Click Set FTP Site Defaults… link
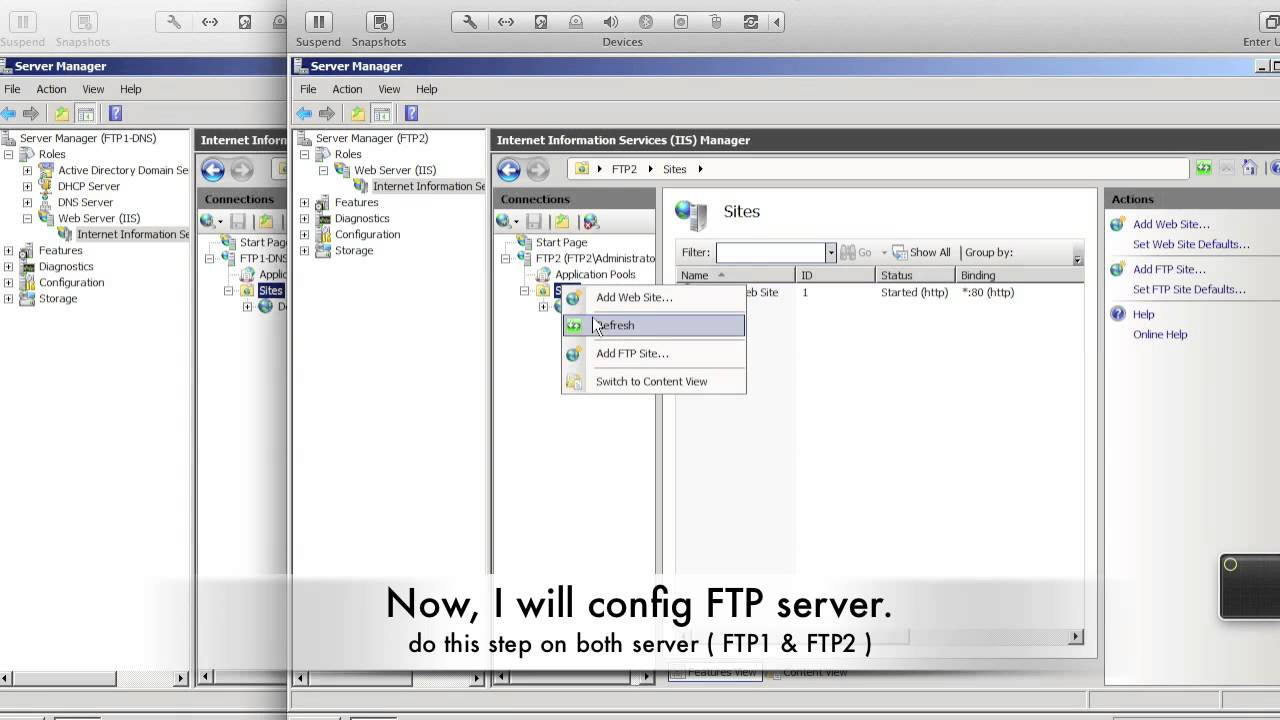Image resolution: width=1280 pixels, height=720 pixels. pyautogui.click(x=1189, y=289)
